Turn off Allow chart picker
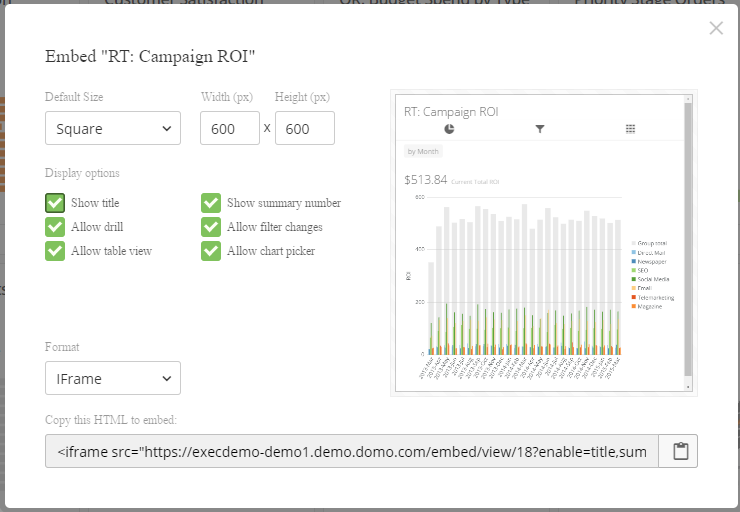Viewport: 740px width, 512px height. pyautogui.click(x=211, y=251)
